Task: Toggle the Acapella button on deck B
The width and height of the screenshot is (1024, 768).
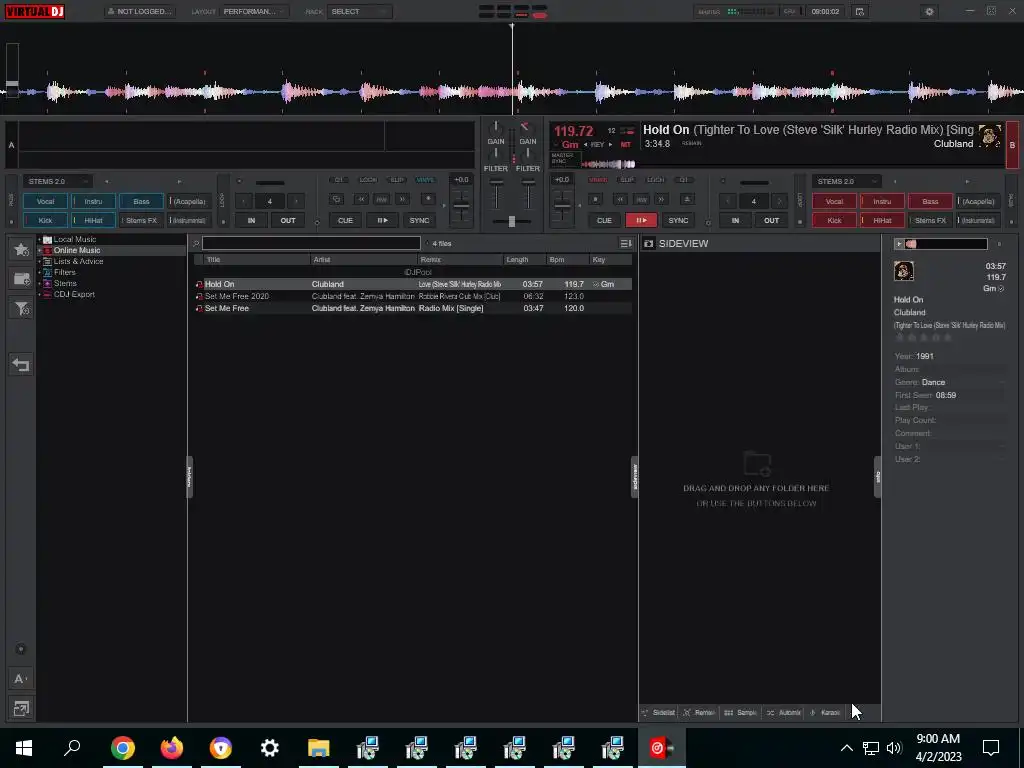Action: tap(978, 201)
